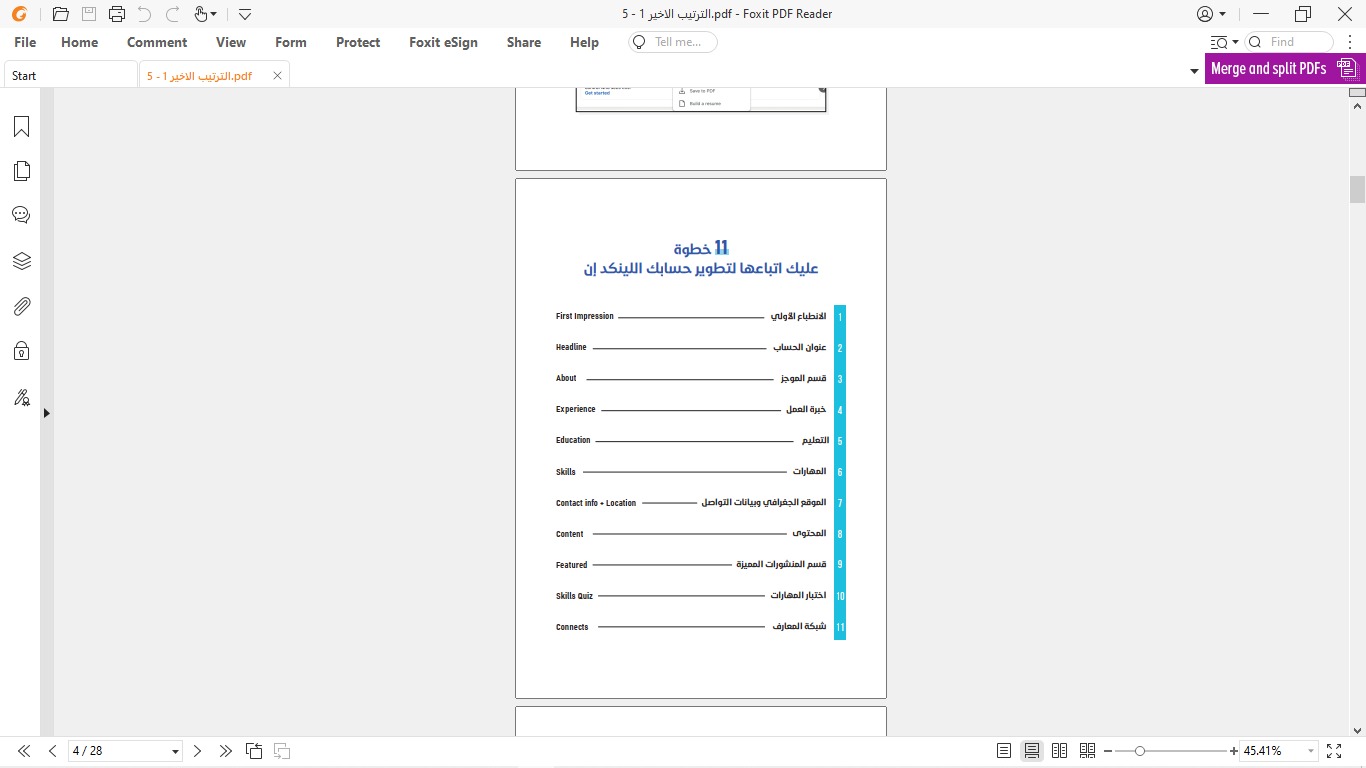Open the 45.41% zoom level dropdown
1366x768 pixels.
click(1309, 751)
